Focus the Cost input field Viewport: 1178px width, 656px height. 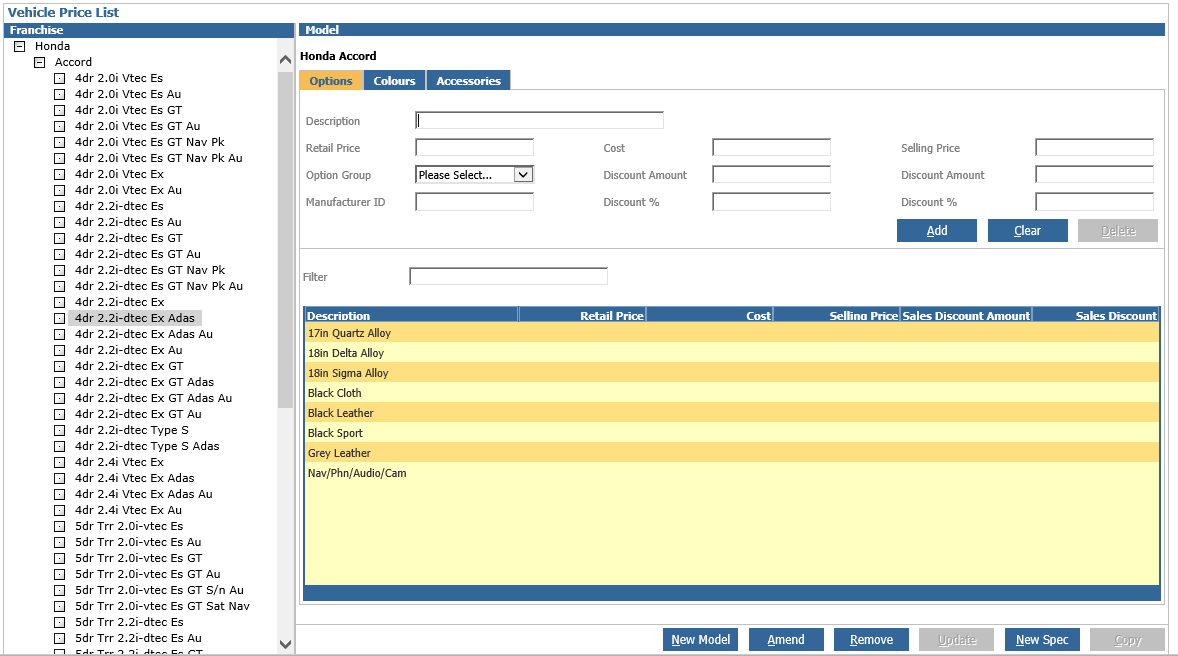click(x=772, y=147)
